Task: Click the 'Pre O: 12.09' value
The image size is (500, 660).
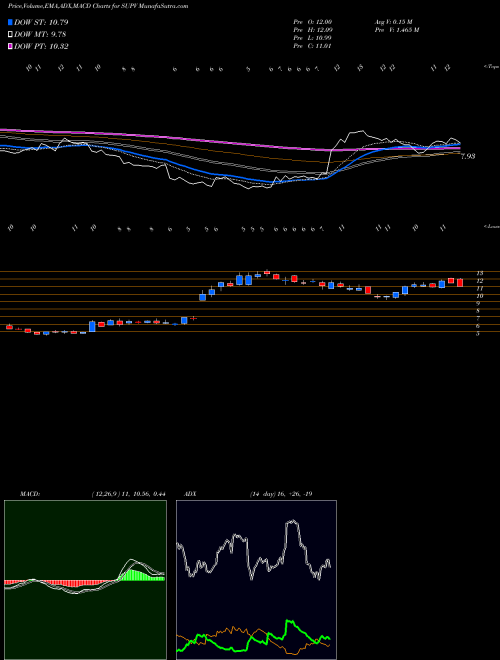Action: 313,21
